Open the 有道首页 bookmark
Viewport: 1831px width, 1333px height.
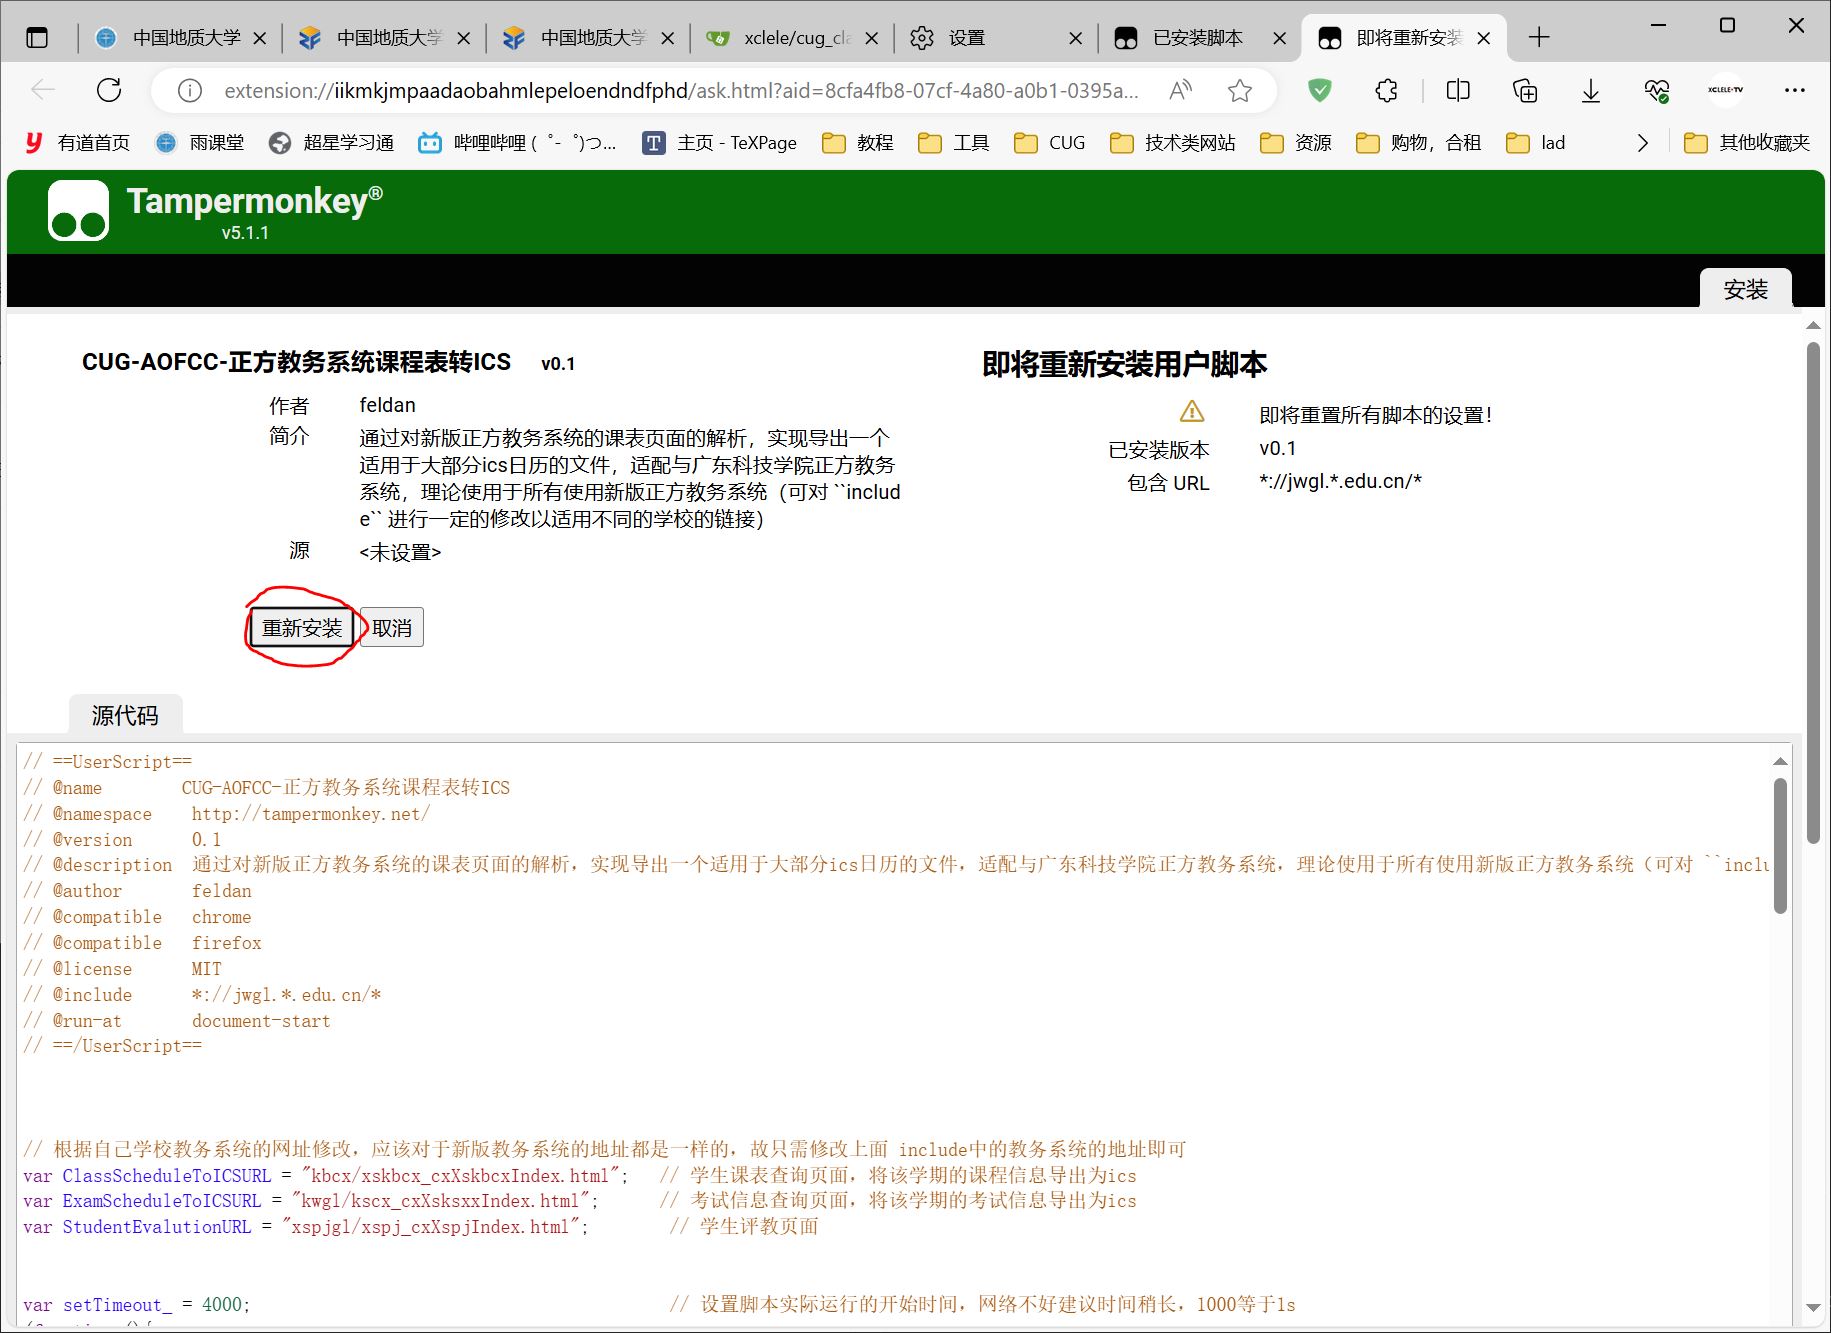tap(77, 143)
